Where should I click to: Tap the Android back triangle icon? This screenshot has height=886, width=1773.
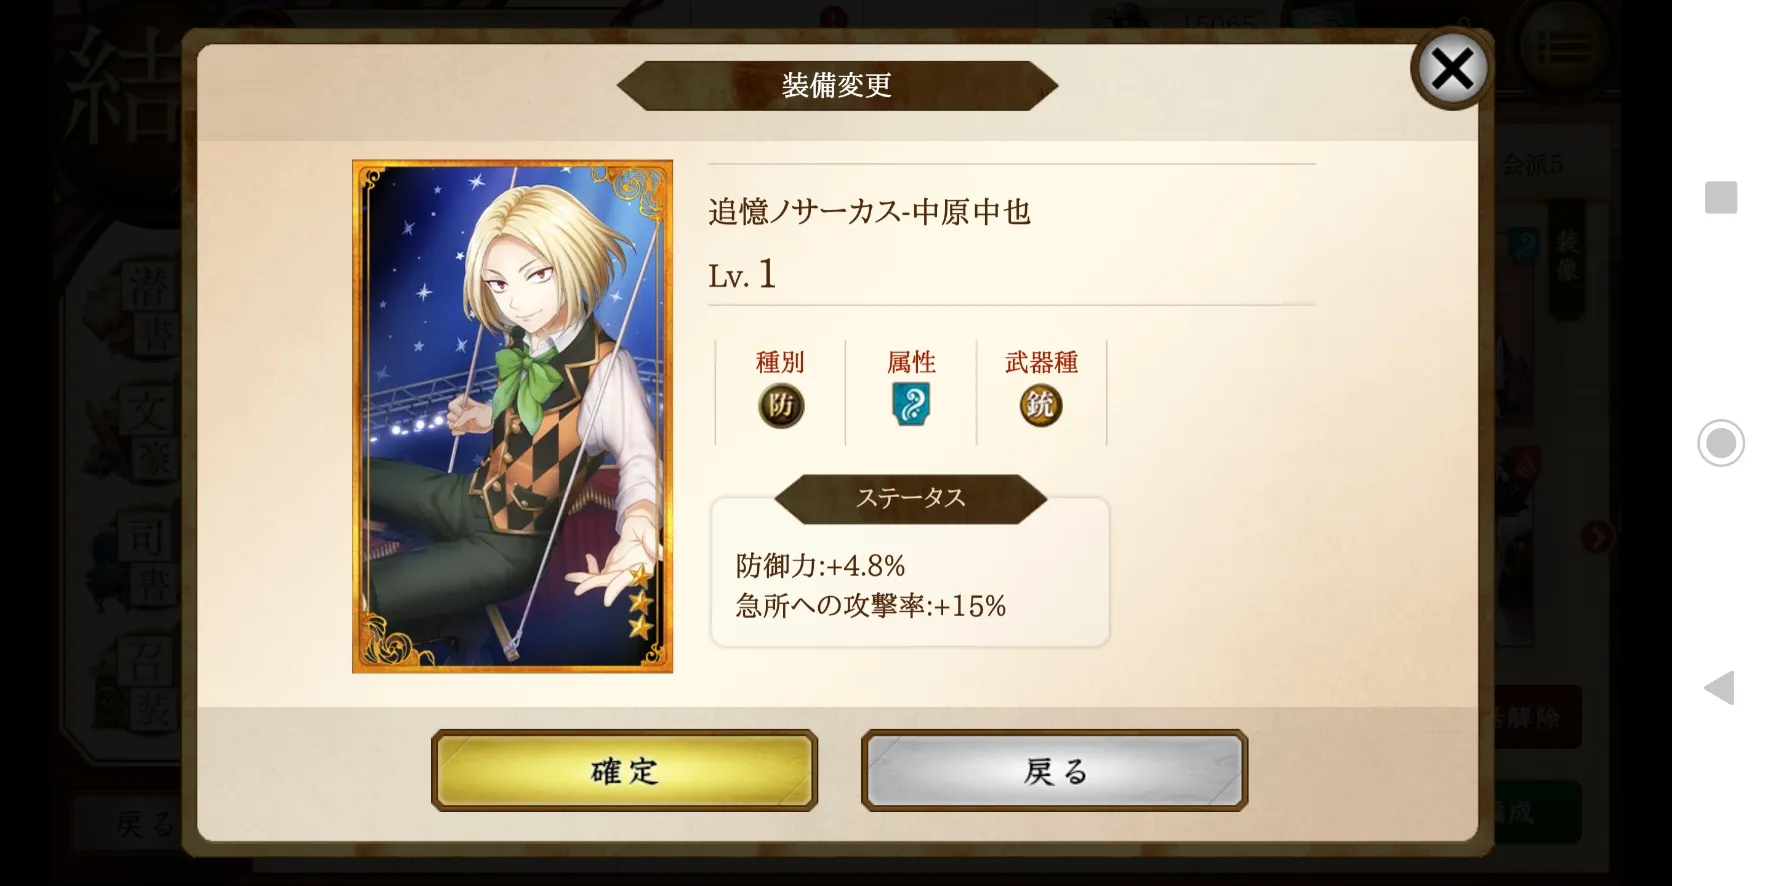tap(1718, 688)
